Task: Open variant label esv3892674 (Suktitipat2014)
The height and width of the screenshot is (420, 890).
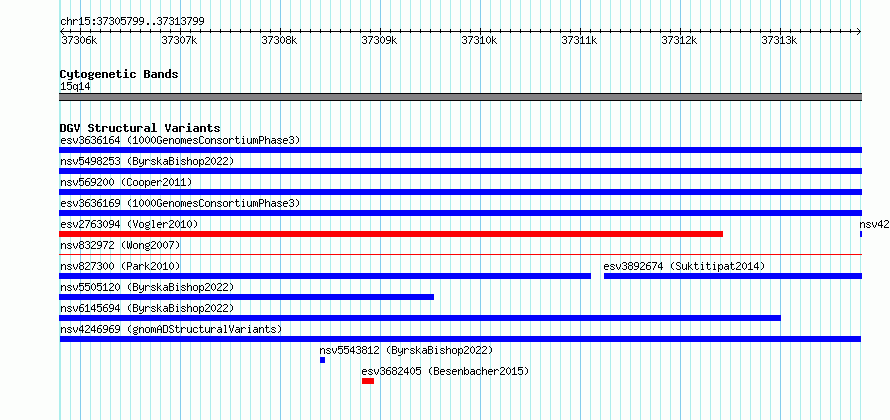Action: [x=684, y=266]
